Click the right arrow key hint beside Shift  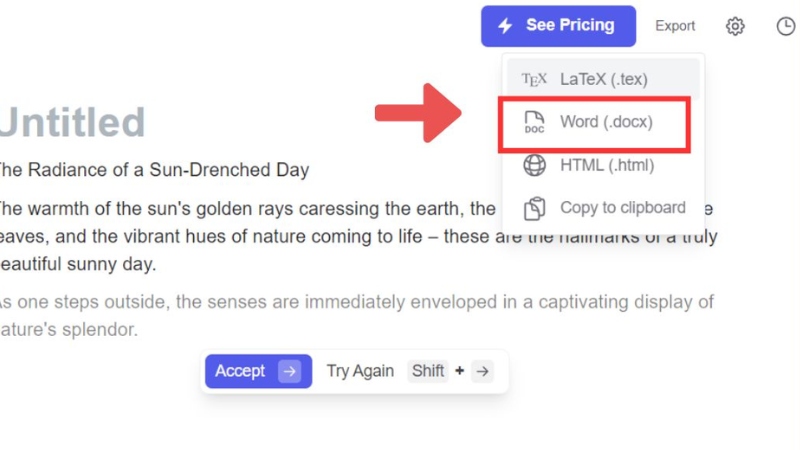point(482,371)
